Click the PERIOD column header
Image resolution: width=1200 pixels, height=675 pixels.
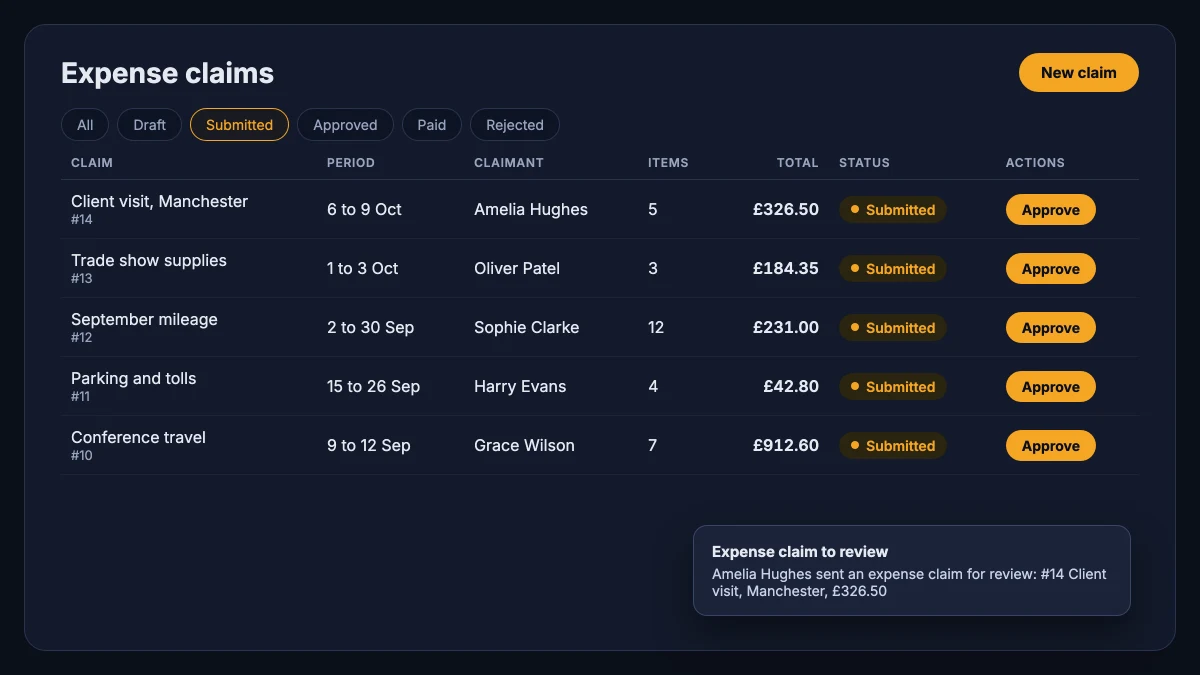[x=351, y=162]
